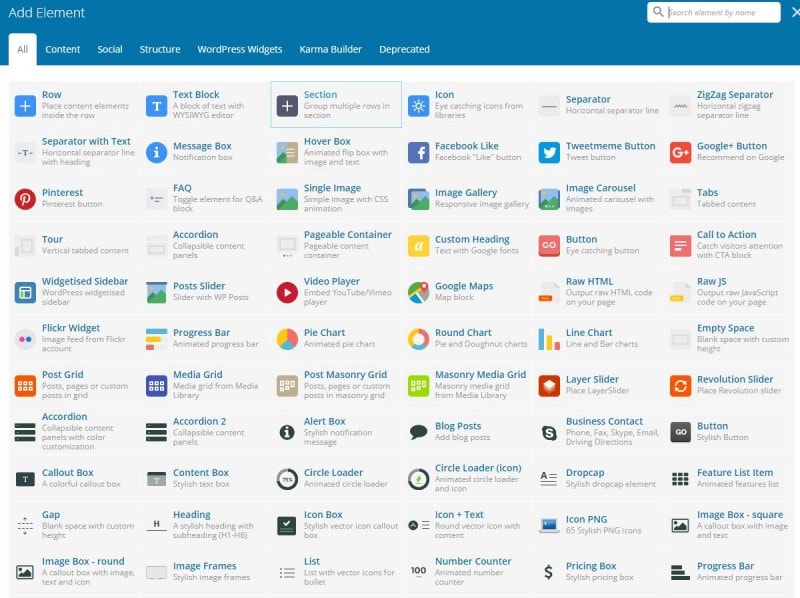The height and width of the screenshot is (598, 800).
Task: Select the Facebook Like icon
Action: point(418,152)
